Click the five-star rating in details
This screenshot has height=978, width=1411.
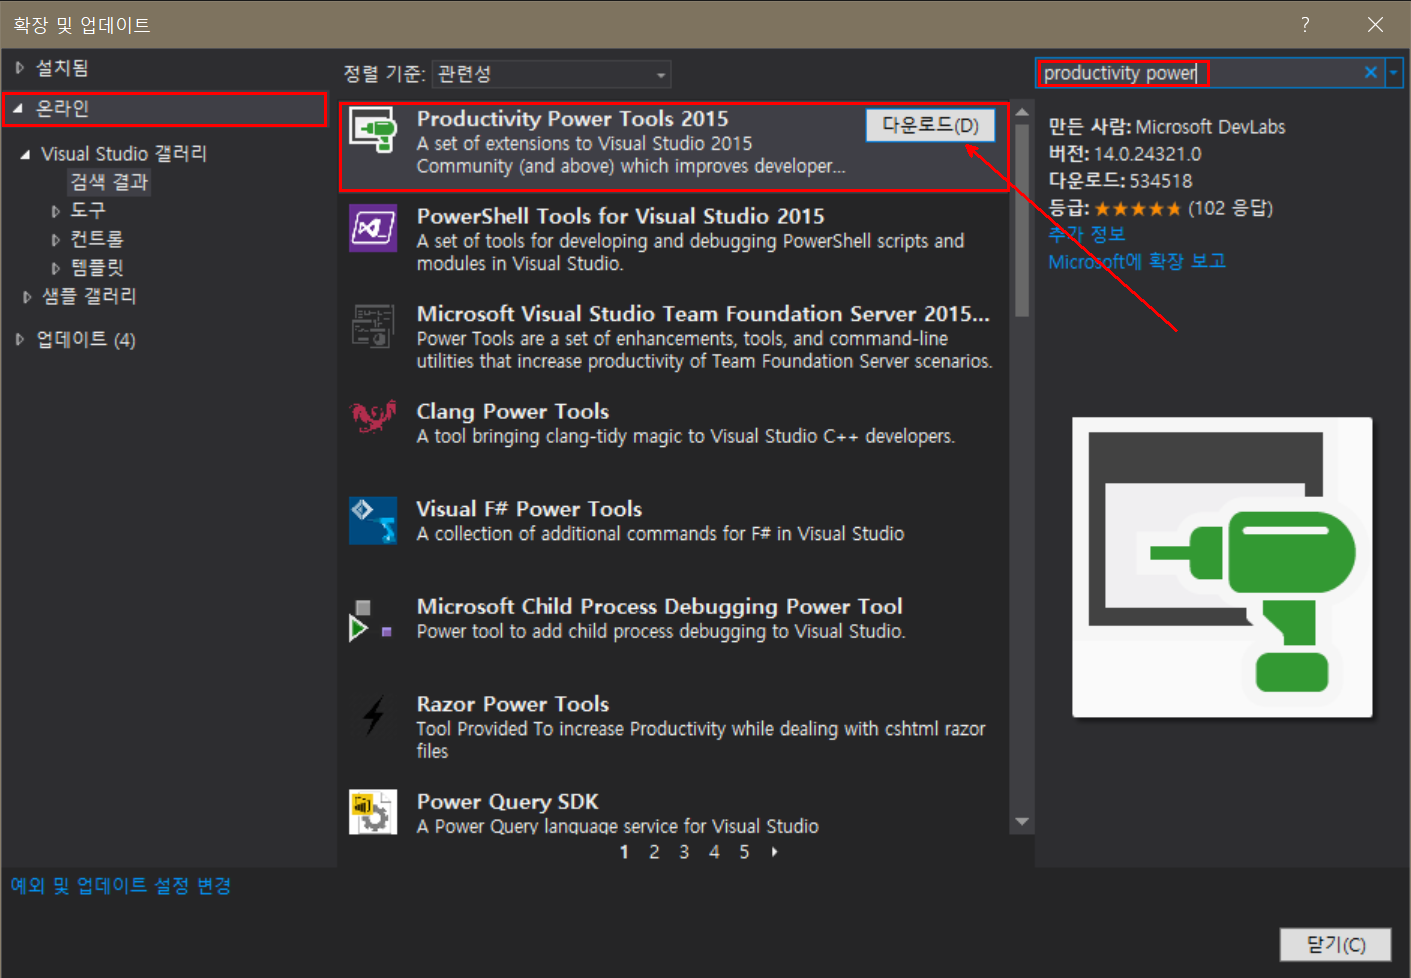tap(1138, 209)
